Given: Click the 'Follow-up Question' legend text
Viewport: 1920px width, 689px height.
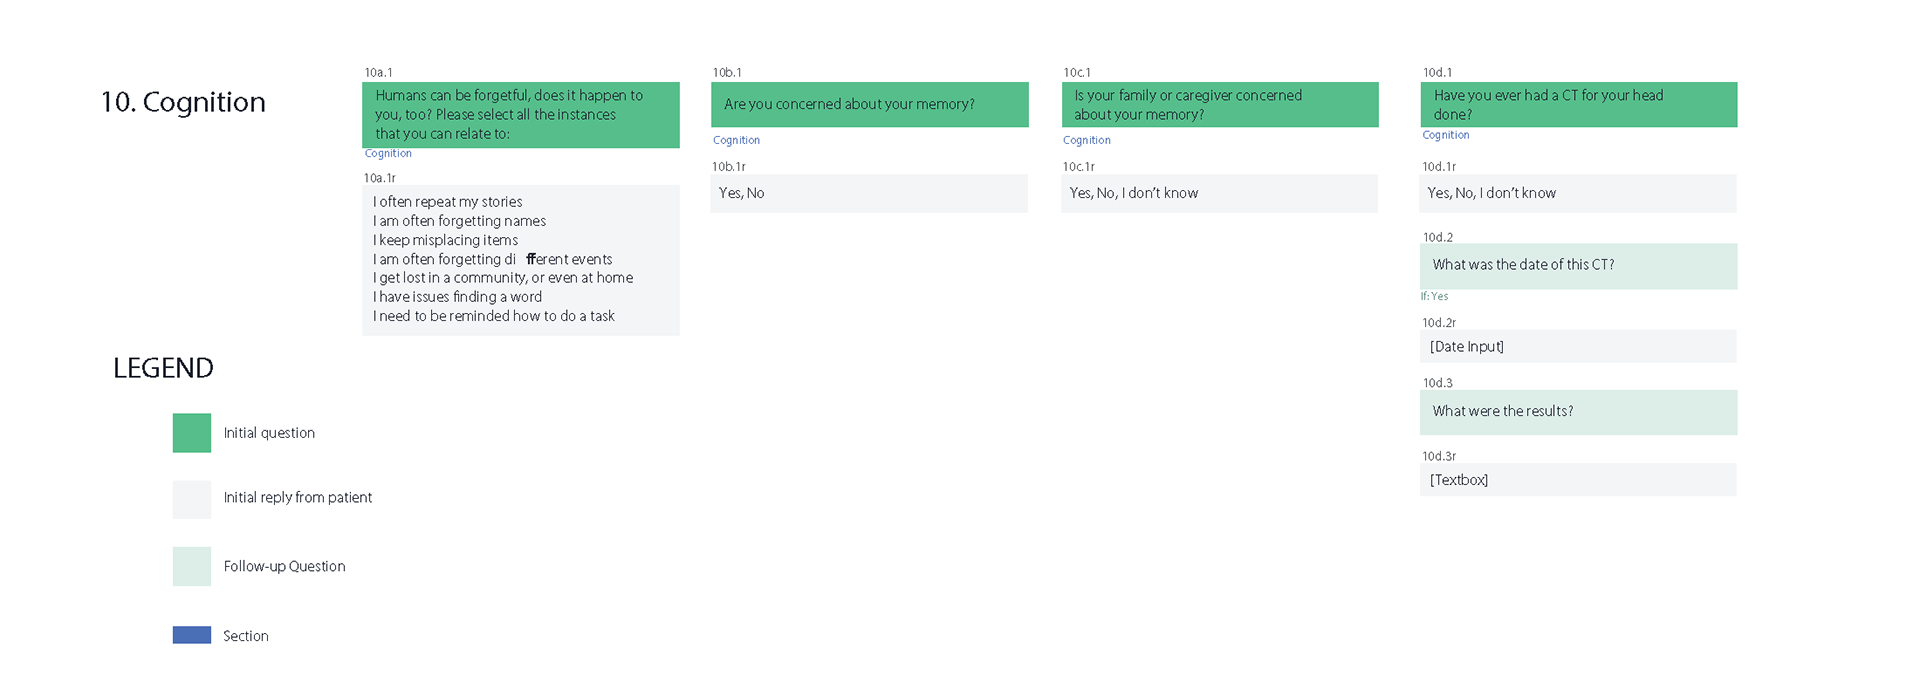Looking at the screenshot, I should [x=285, y=566].
